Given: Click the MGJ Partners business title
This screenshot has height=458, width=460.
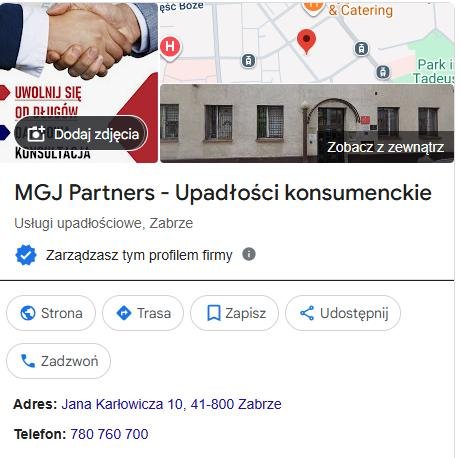Looking at the screenshot, I should pyautogui.click(x=223, y=193).
